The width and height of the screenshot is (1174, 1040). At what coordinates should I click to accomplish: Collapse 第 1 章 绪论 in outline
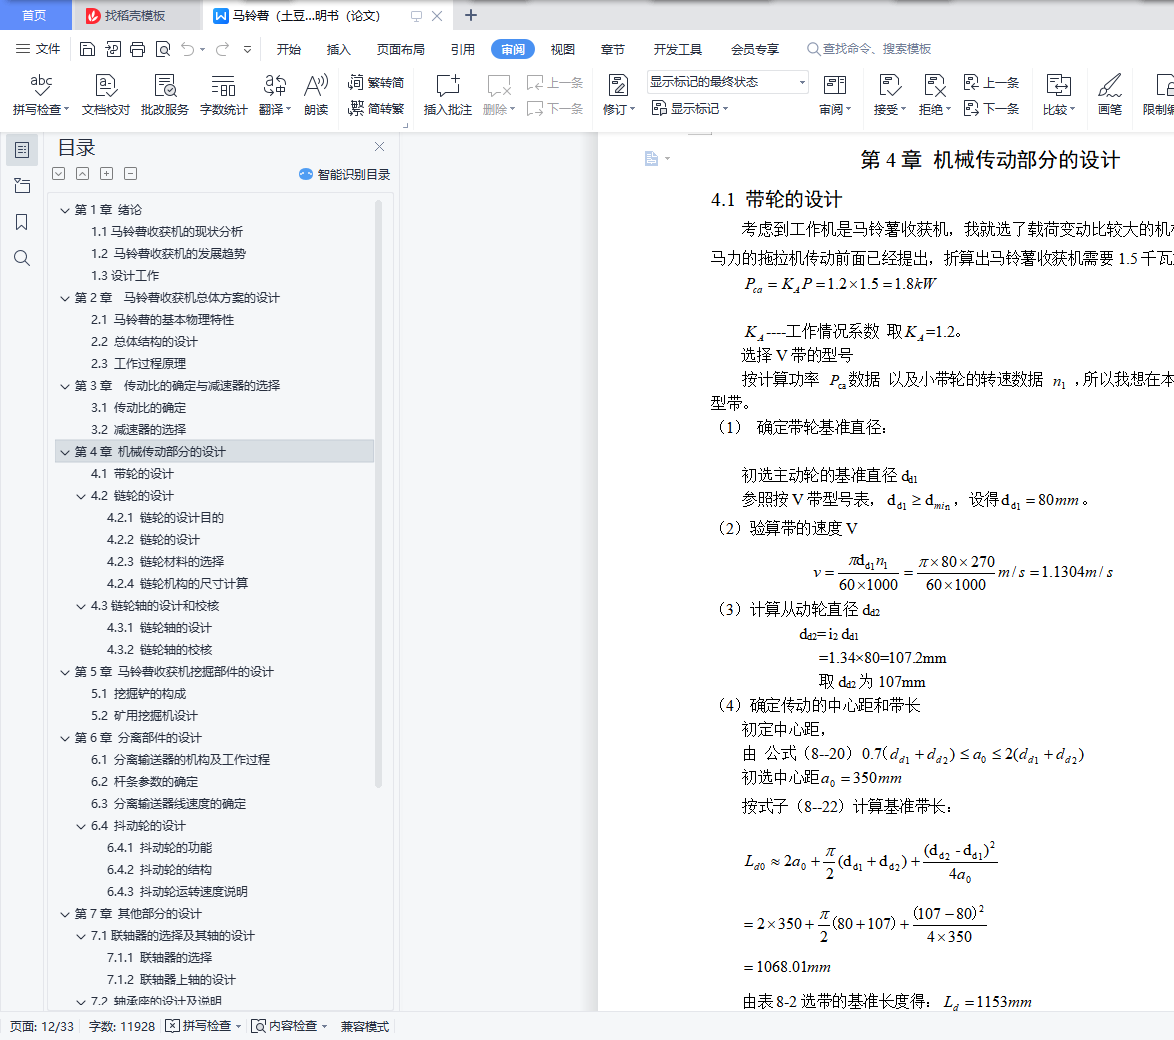[x=65, y=210]
